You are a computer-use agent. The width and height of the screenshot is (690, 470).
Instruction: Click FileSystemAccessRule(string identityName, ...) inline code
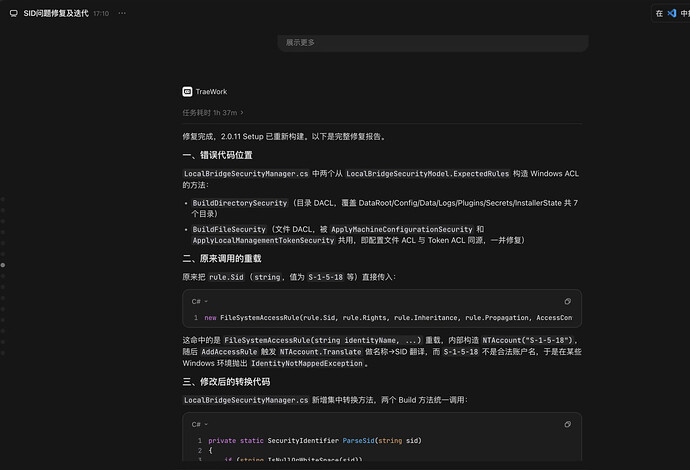point(323,340)
